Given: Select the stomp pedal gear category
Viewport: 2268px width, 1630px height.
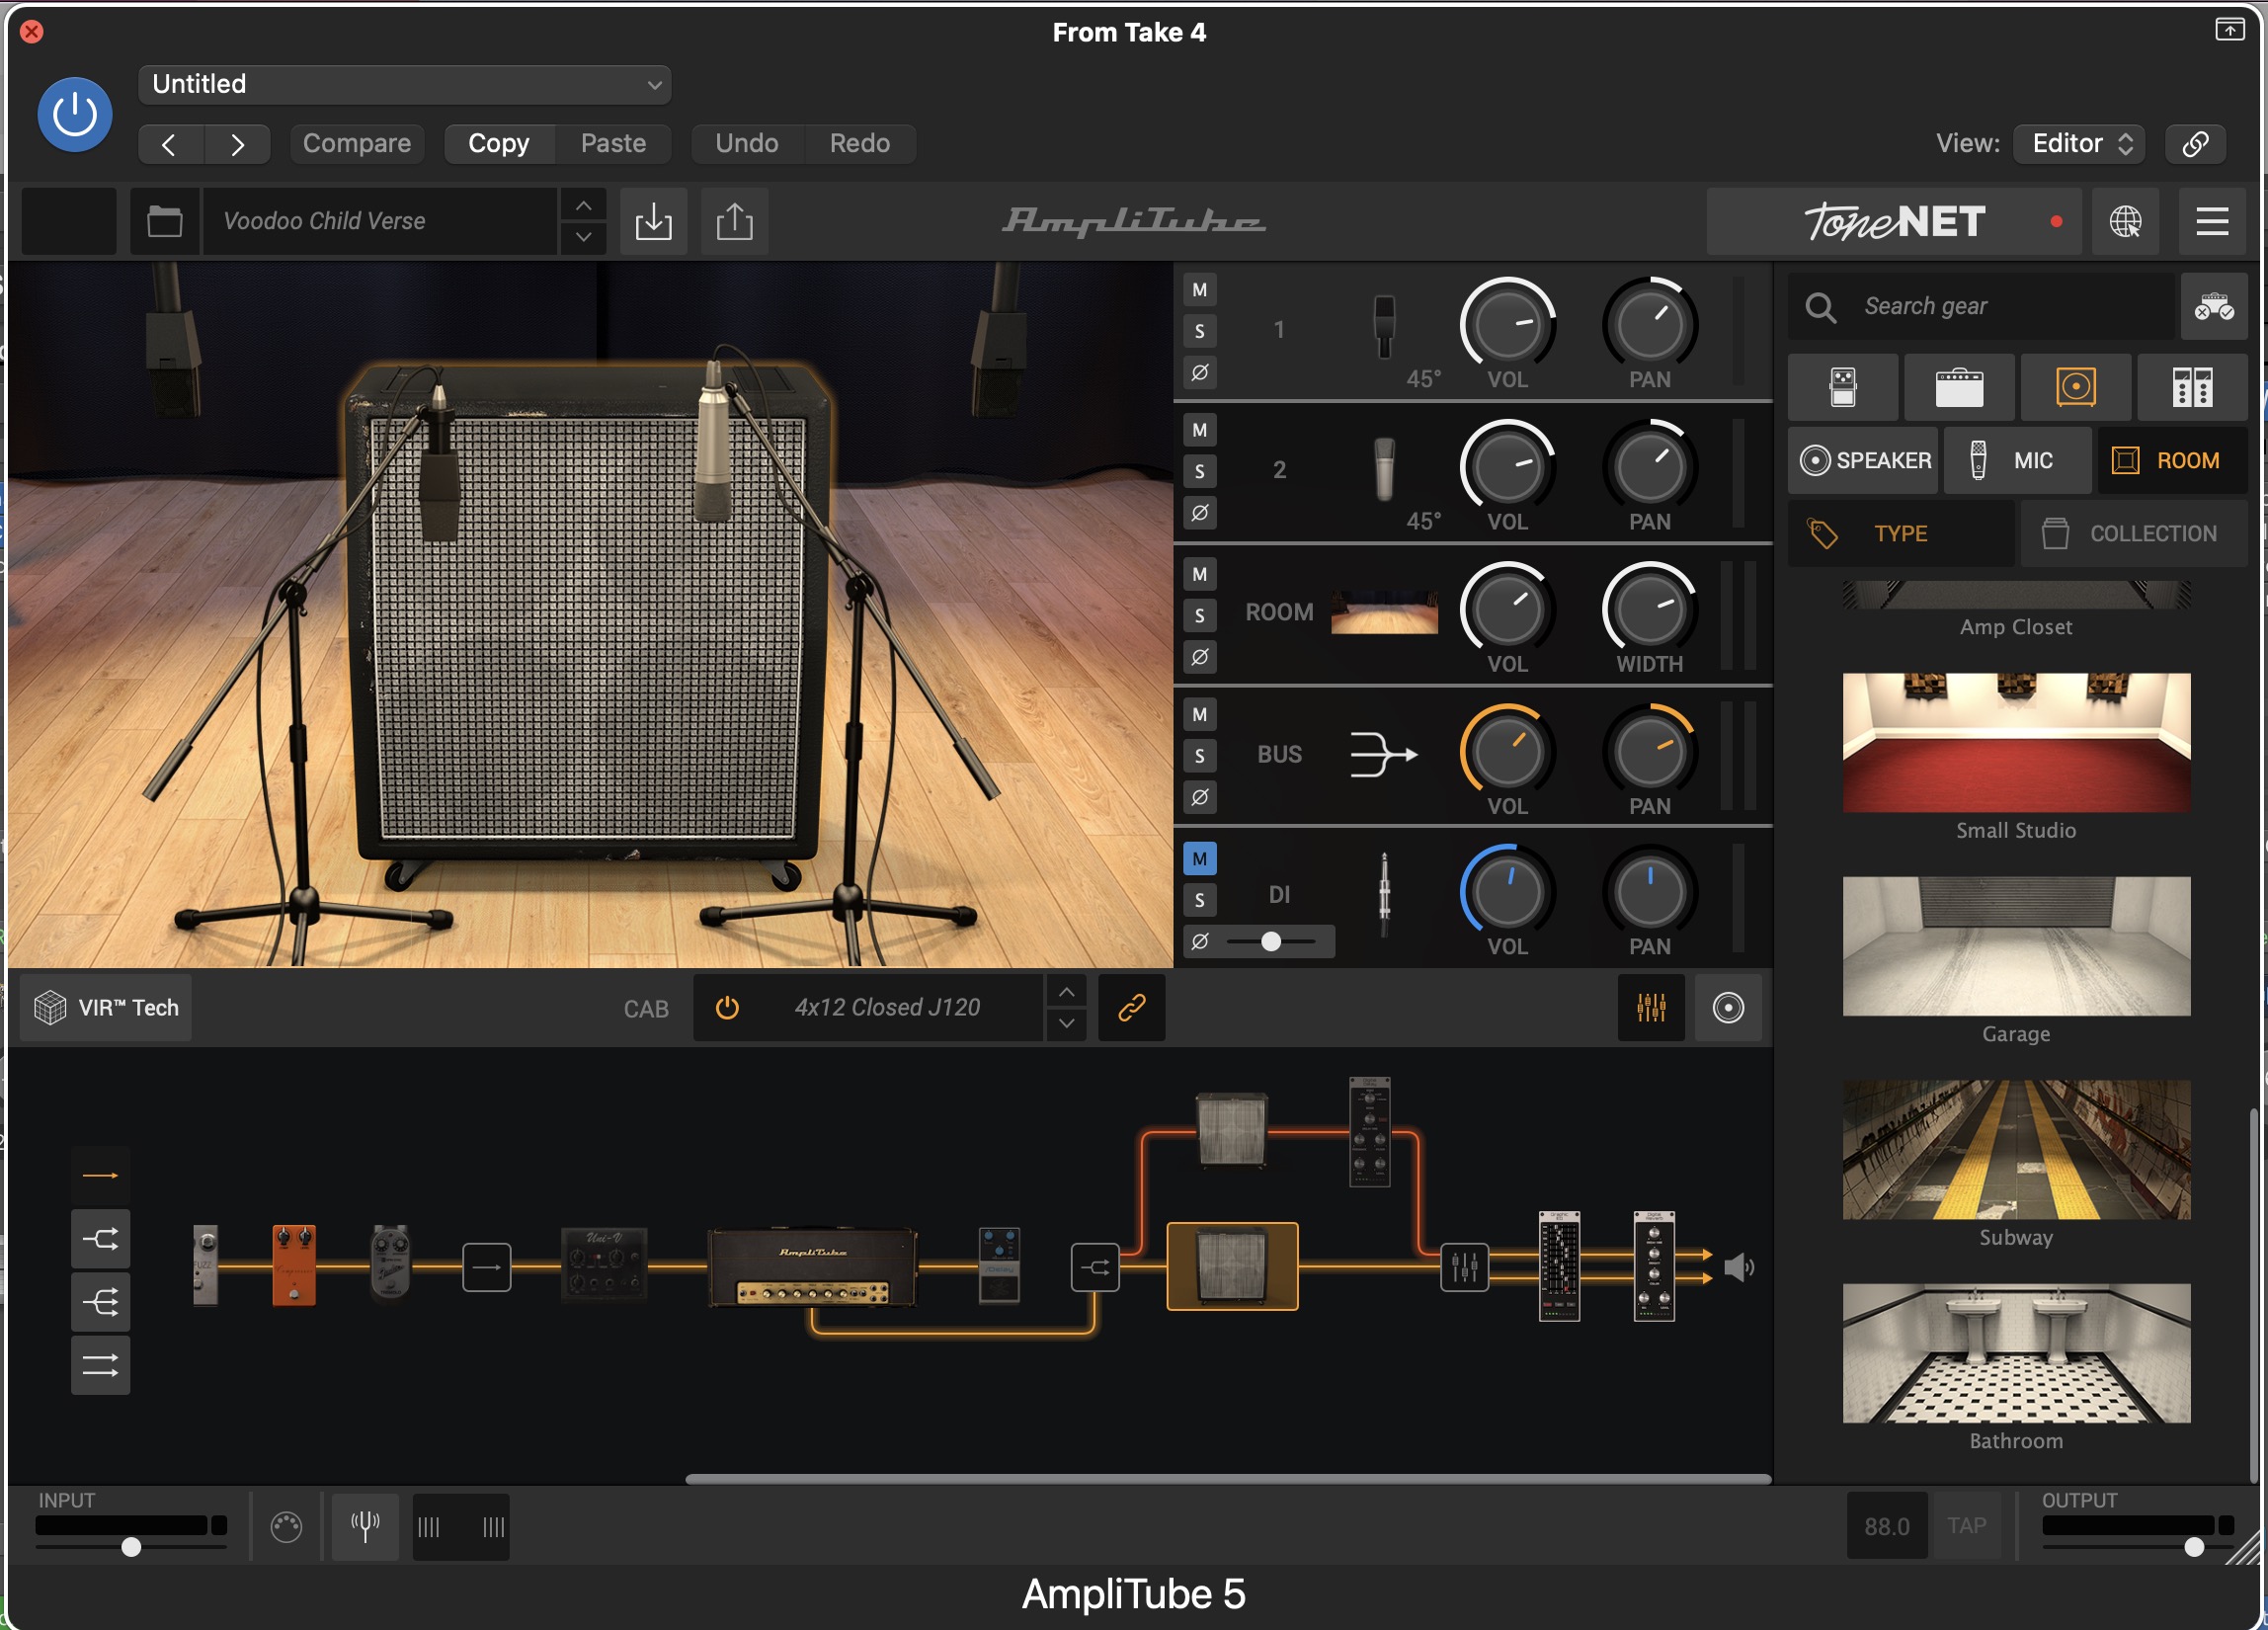Looking at the screenshot, I should [x=1842, y=387].
